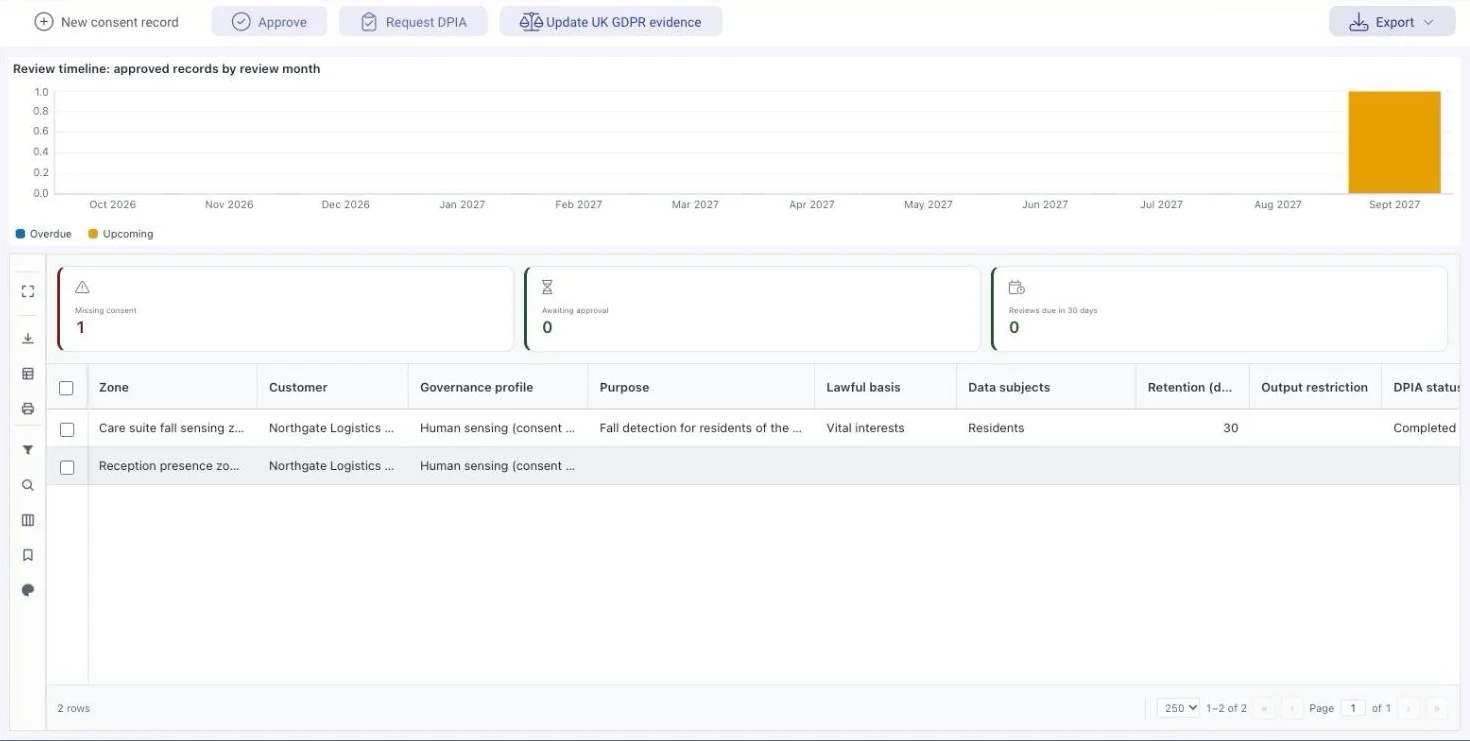The height and width of the screenshot is (741, 1470).
Task: Open the theme palette icon
Action: coord(28,590)
